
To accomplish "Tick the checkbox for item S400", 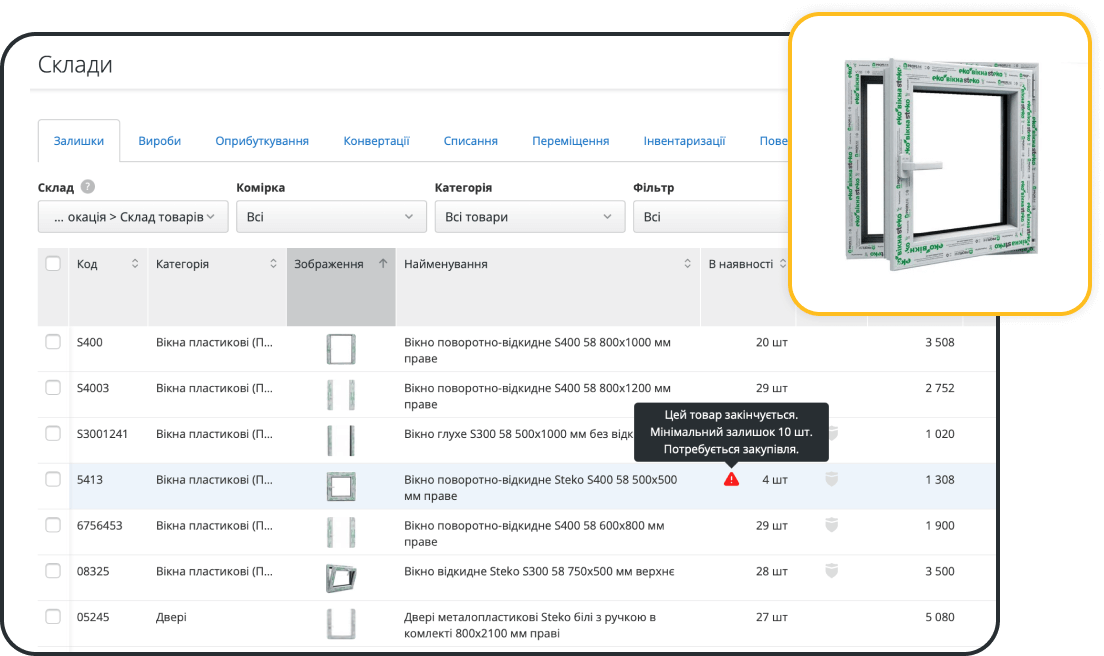I will [x=53, y=342].
